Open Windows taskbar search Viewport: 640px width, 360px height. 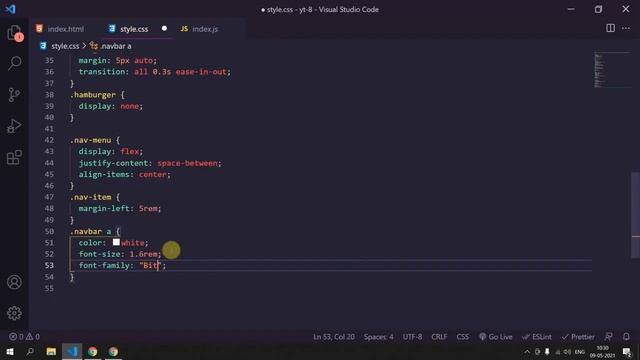[x=30, y=351]
